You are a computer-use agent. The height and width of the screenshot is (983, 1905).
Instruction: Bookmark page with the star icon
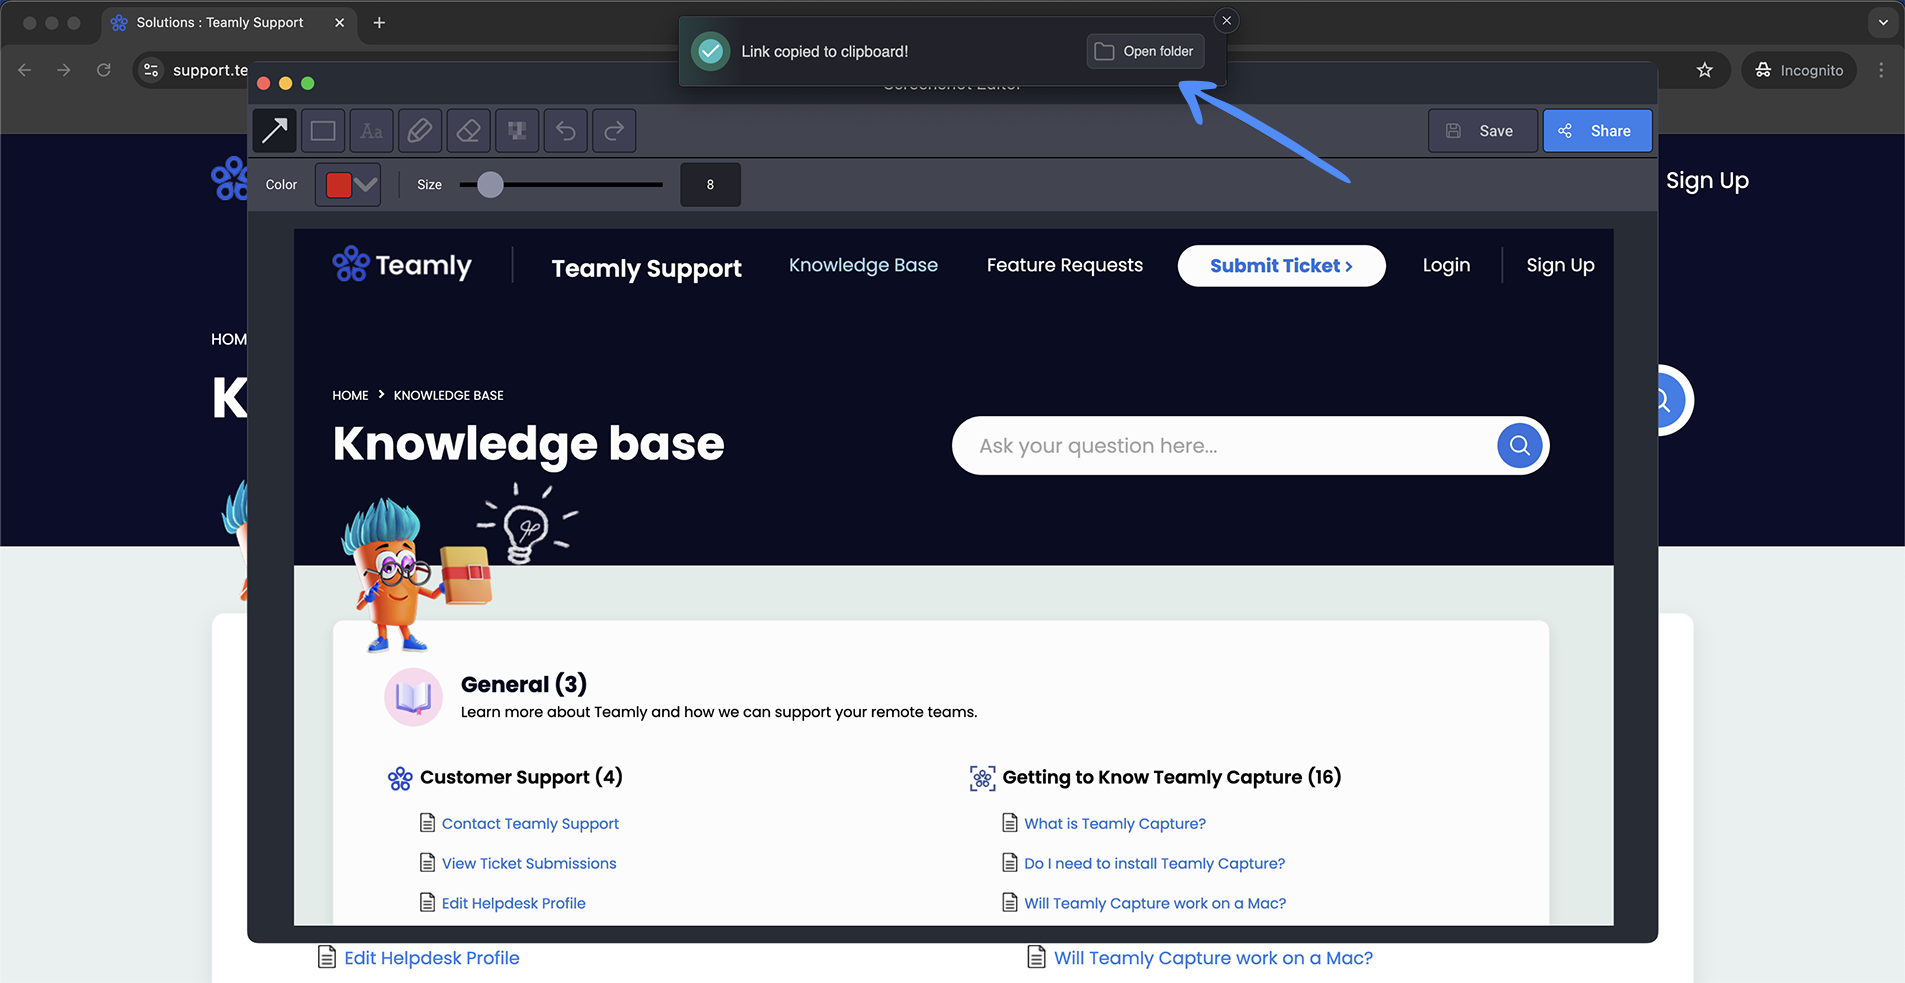click(1705, 70)
